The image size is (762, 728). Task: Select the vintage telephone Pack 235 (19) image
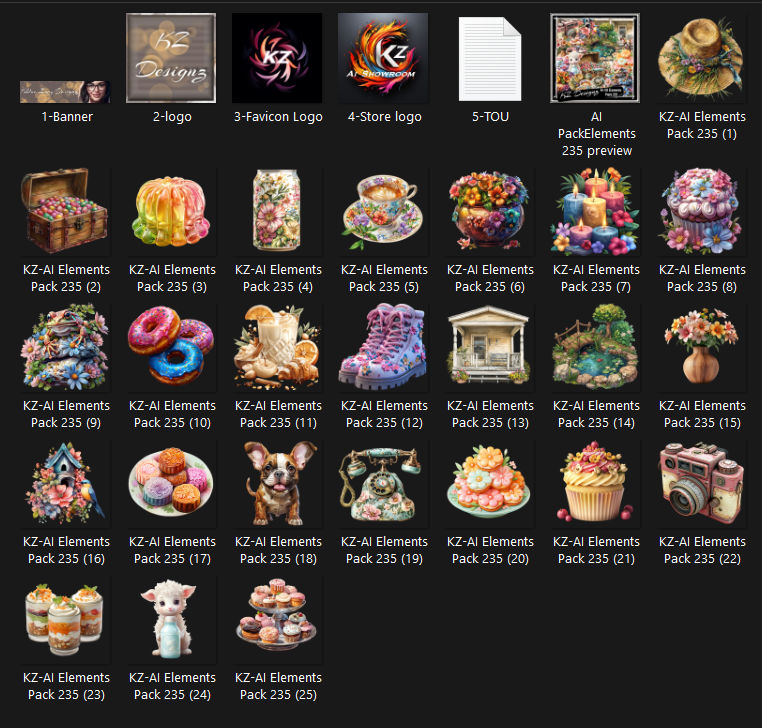coord(383,484)
